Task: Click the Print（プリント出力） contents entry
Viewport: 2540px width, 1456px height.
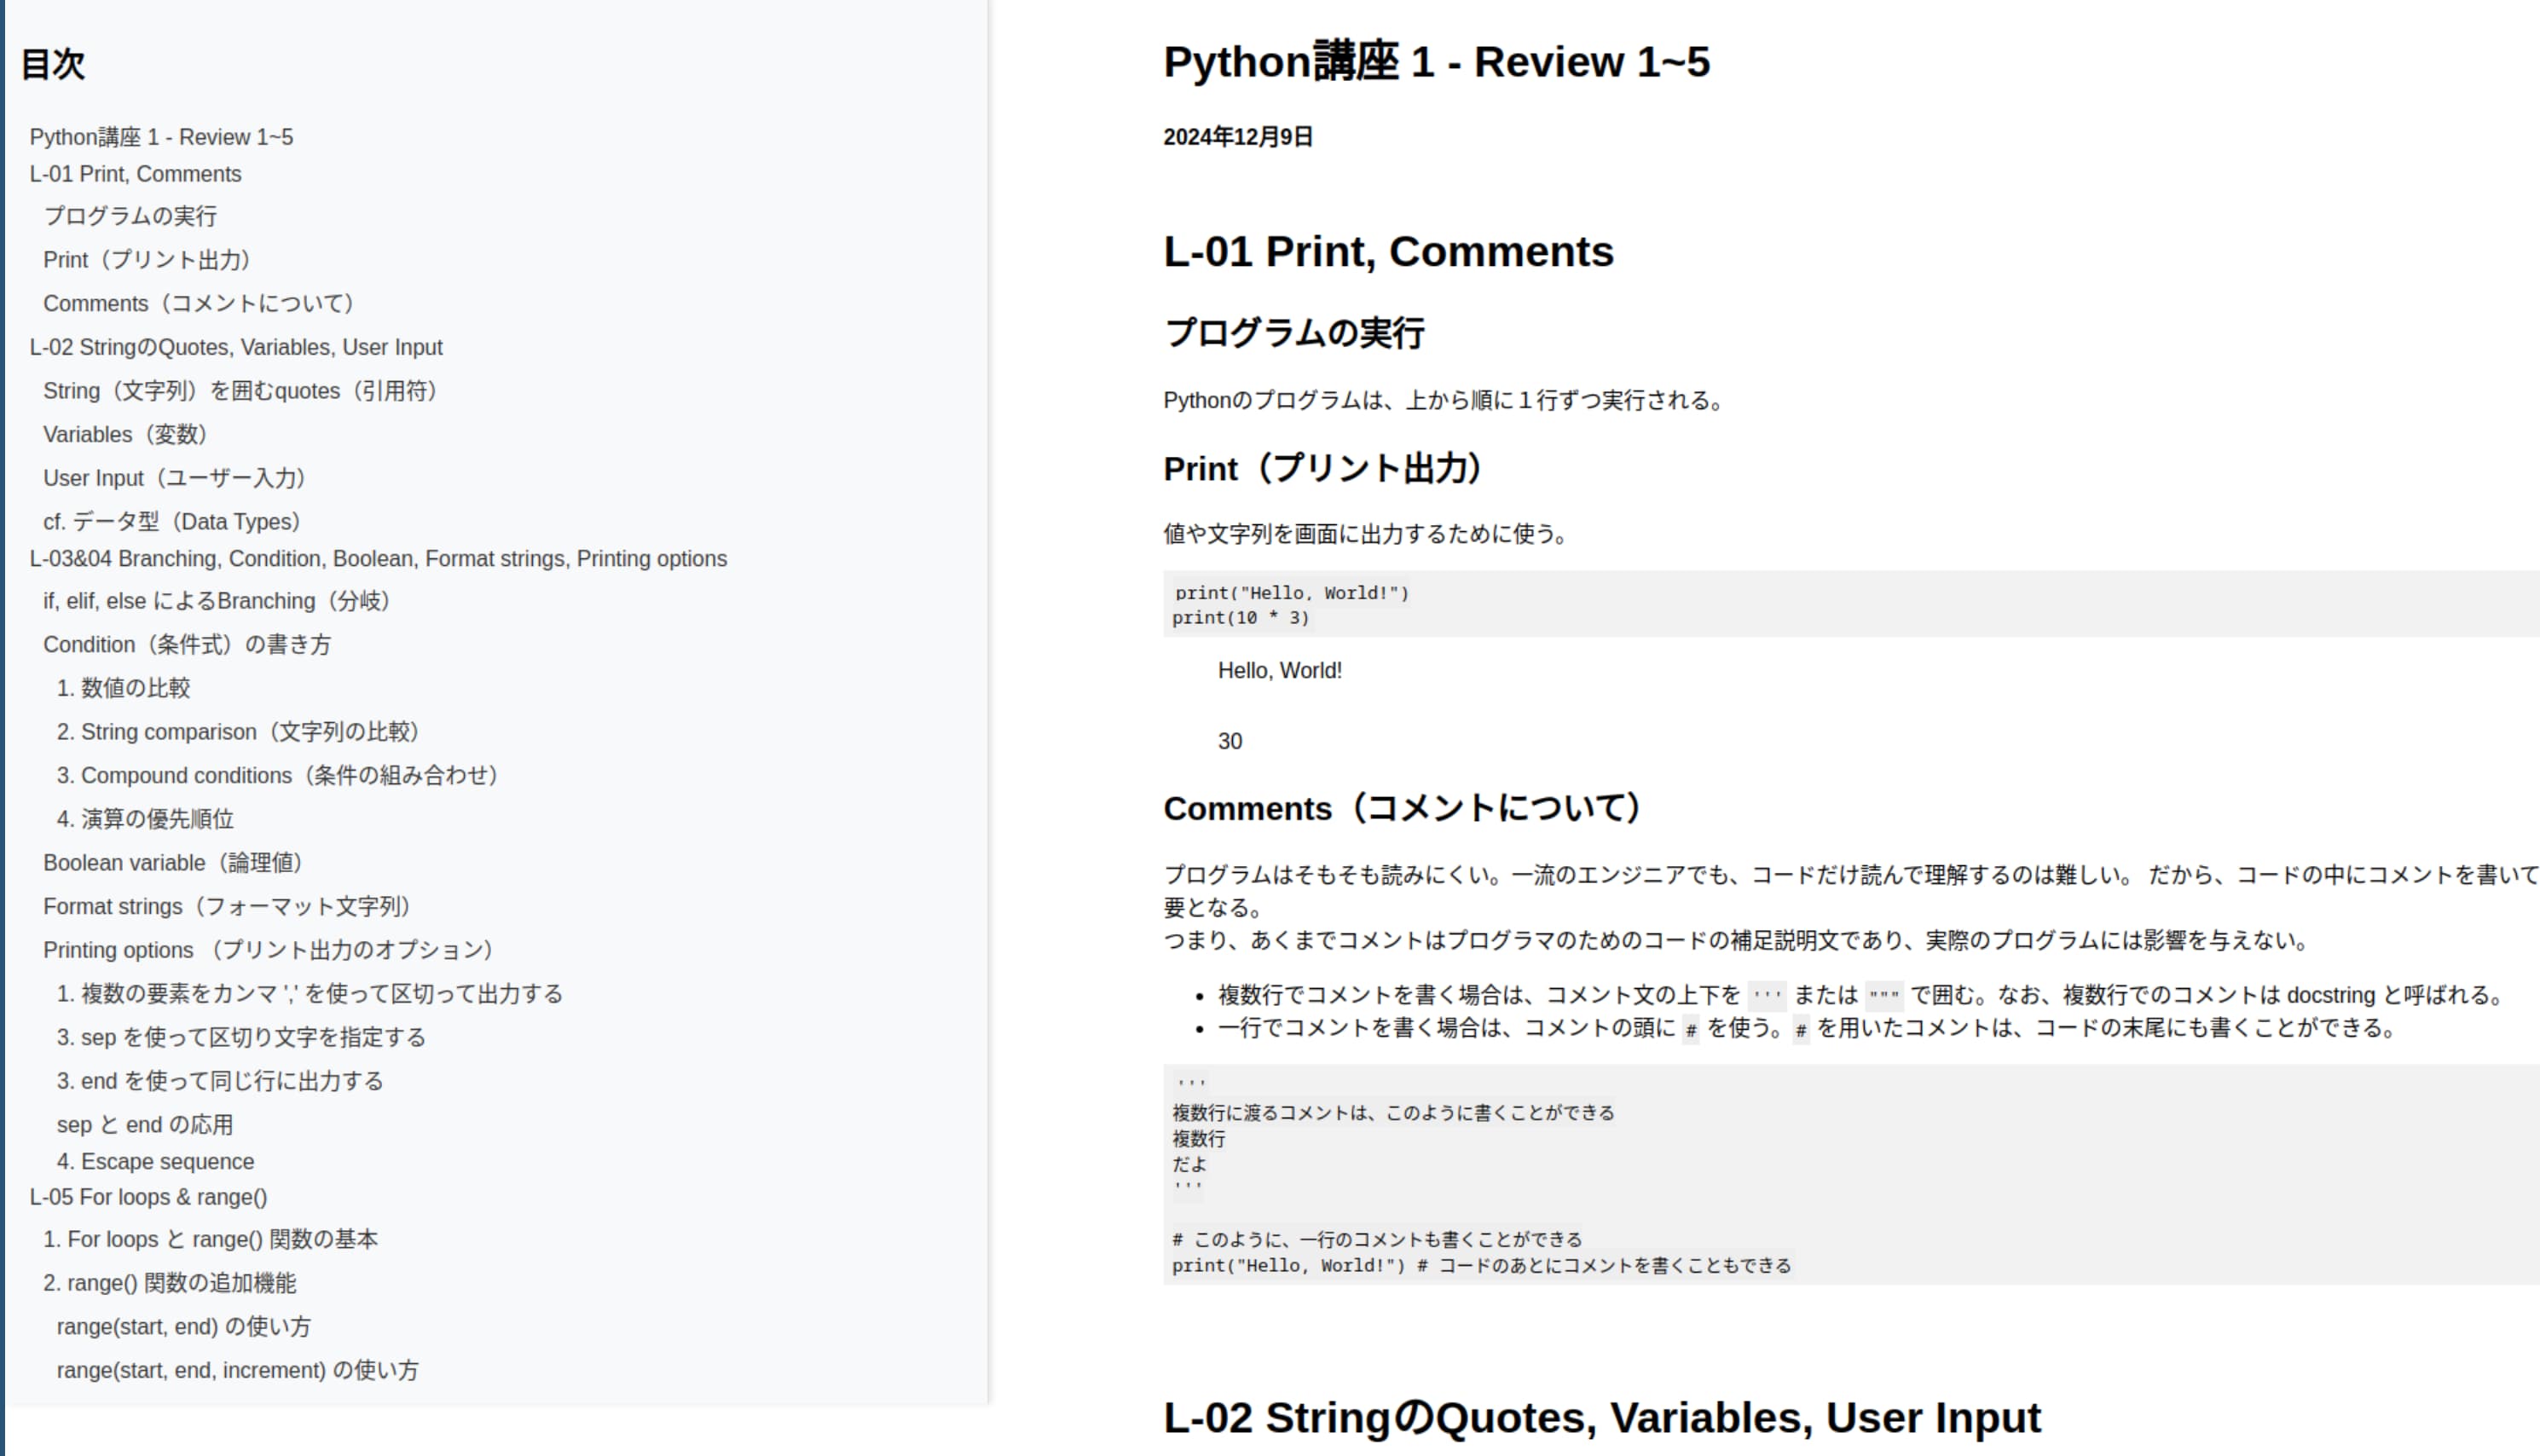Action: tap(146, 260)
